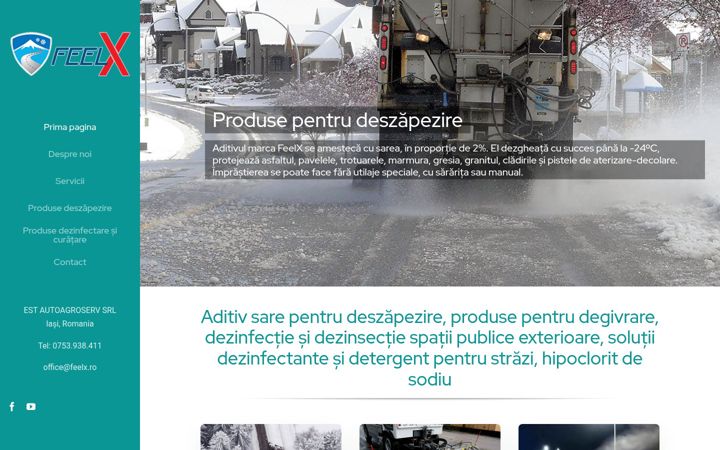Click the slider heading Produse pentru deszăpezire
Viewport: 720px width, 450px height.
click(337, 120)
